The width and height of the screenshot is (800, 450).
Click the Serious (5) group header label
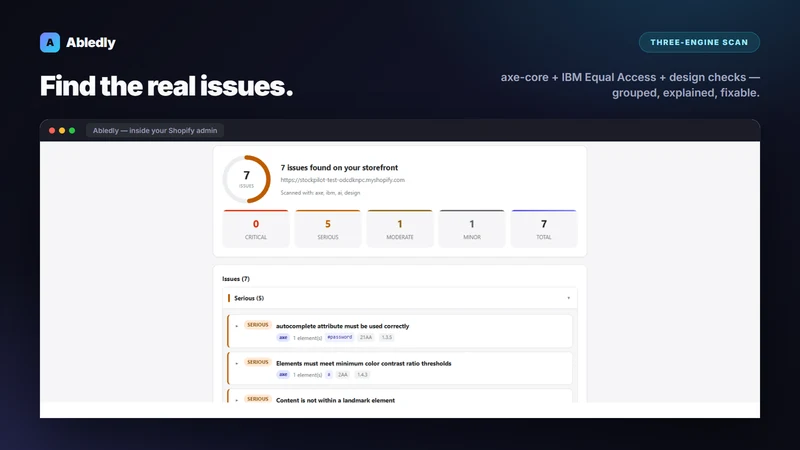249,298
